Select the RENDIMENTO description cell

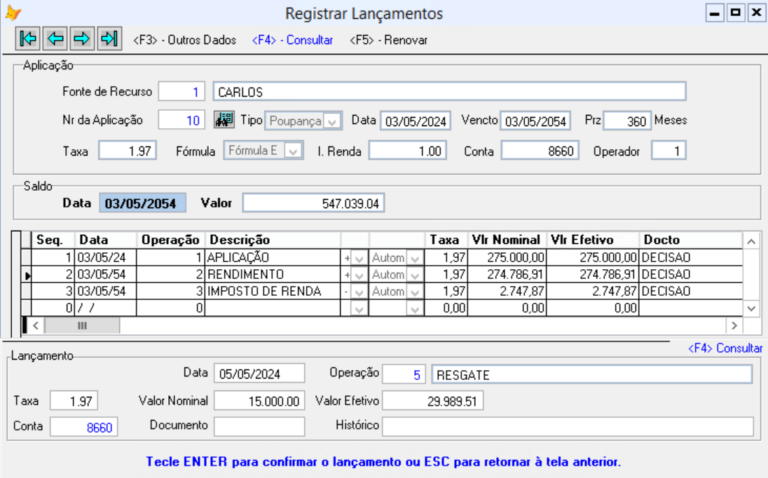[x=272, y=274]
